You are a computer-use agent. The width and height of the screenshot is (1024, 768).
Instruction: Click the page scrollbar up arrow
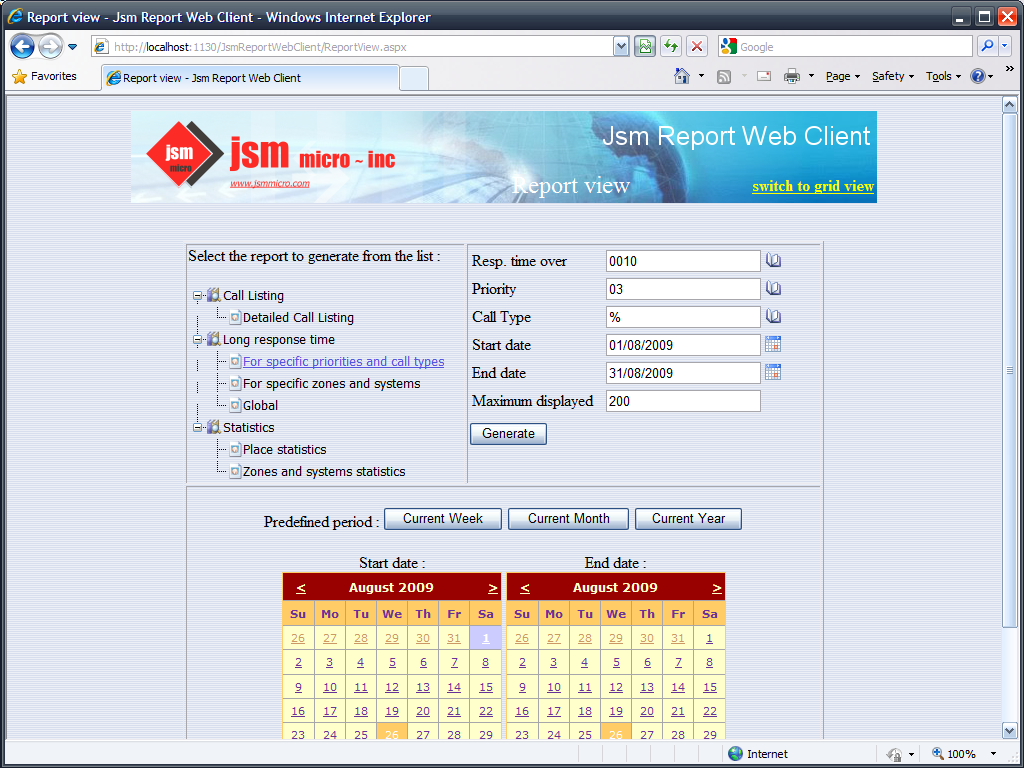pos(1010,104)
